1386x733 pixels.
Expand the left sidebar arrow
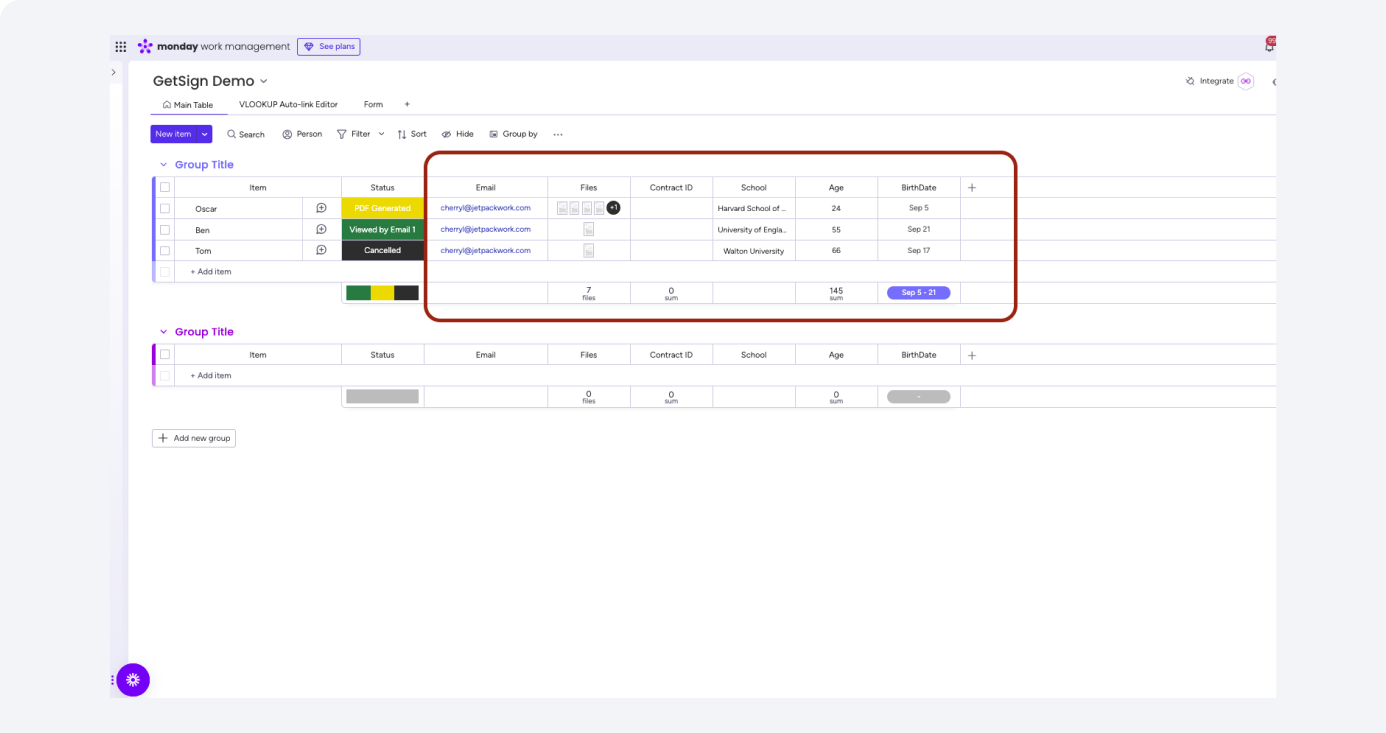point(113,72)
